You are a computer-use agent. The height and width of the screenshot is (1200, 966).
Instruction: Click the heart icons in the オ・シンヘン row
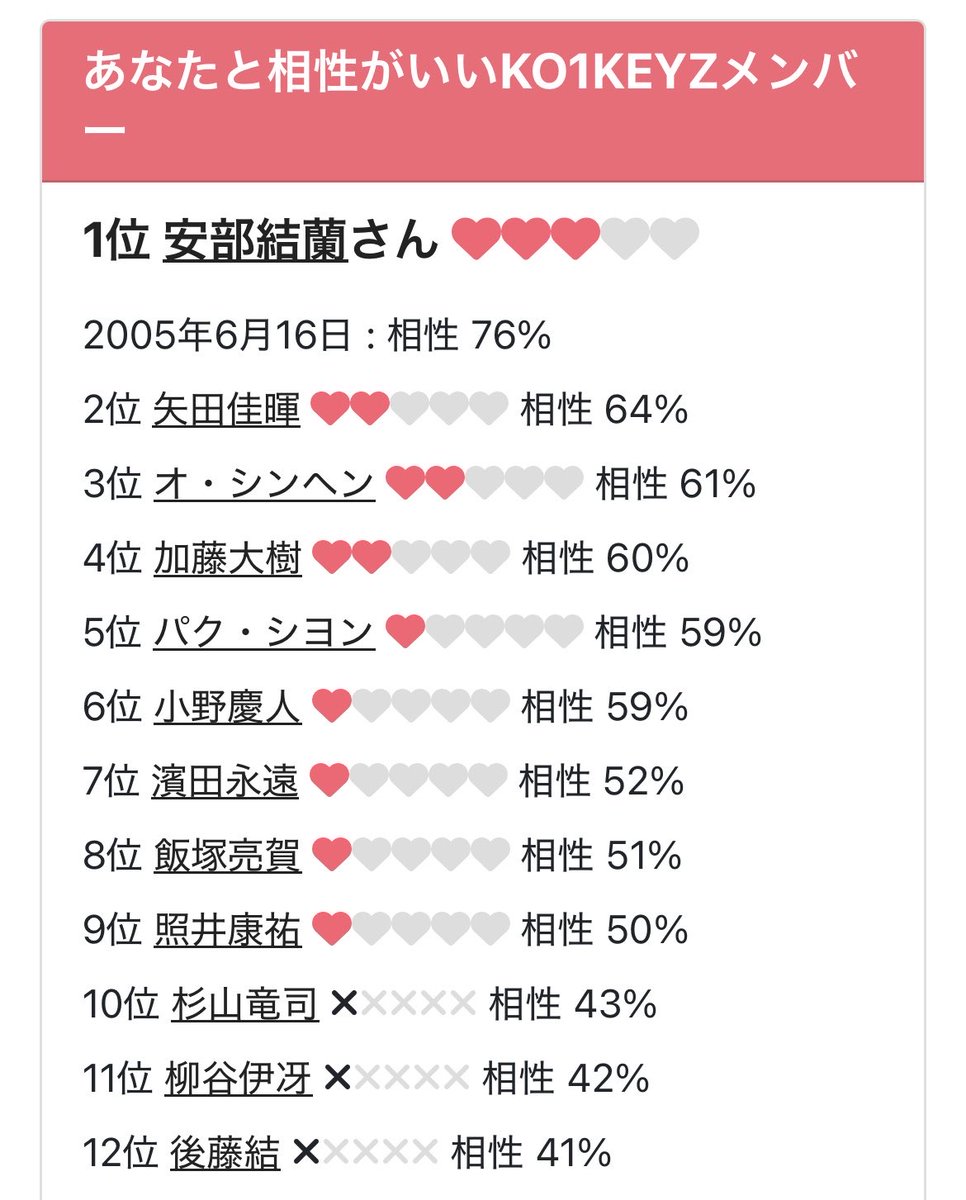(485, 484)
